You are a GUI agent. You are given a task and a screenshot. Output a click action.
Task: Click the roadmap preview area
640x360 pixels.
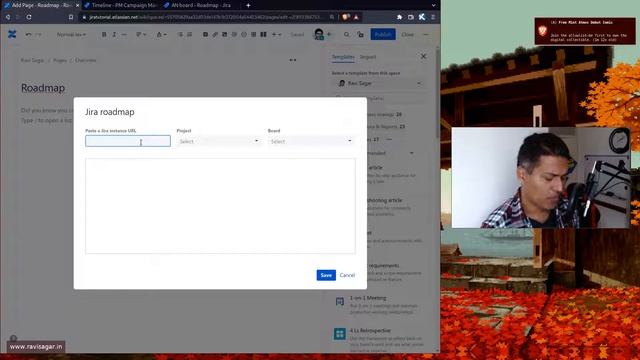pyautogui.click(x=220, y=206)
